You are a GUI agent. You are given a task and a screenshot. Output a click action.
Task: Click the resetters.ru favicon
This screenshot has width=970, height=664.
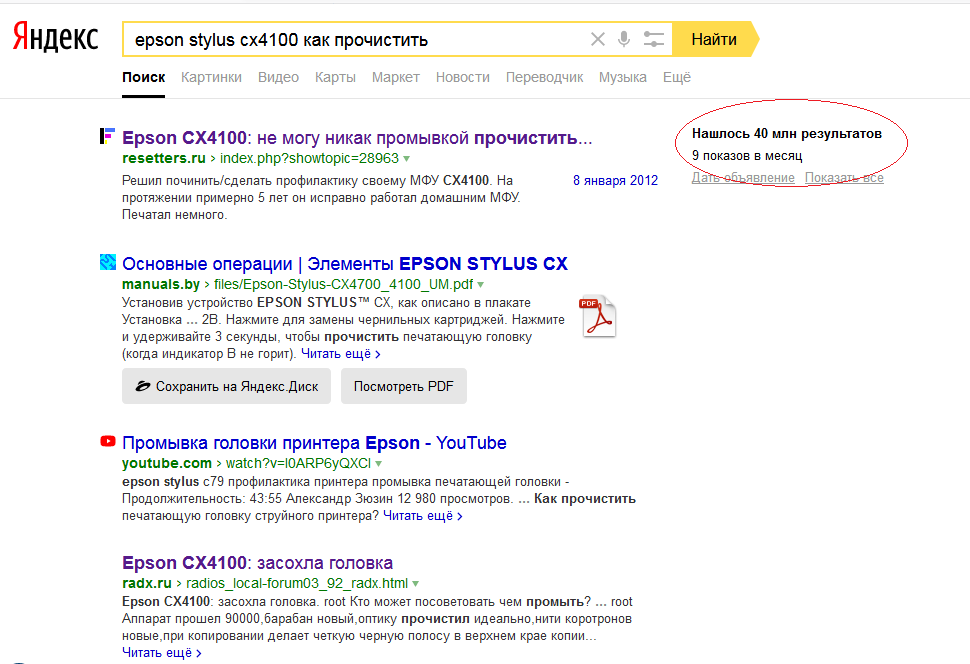(108, 136)
